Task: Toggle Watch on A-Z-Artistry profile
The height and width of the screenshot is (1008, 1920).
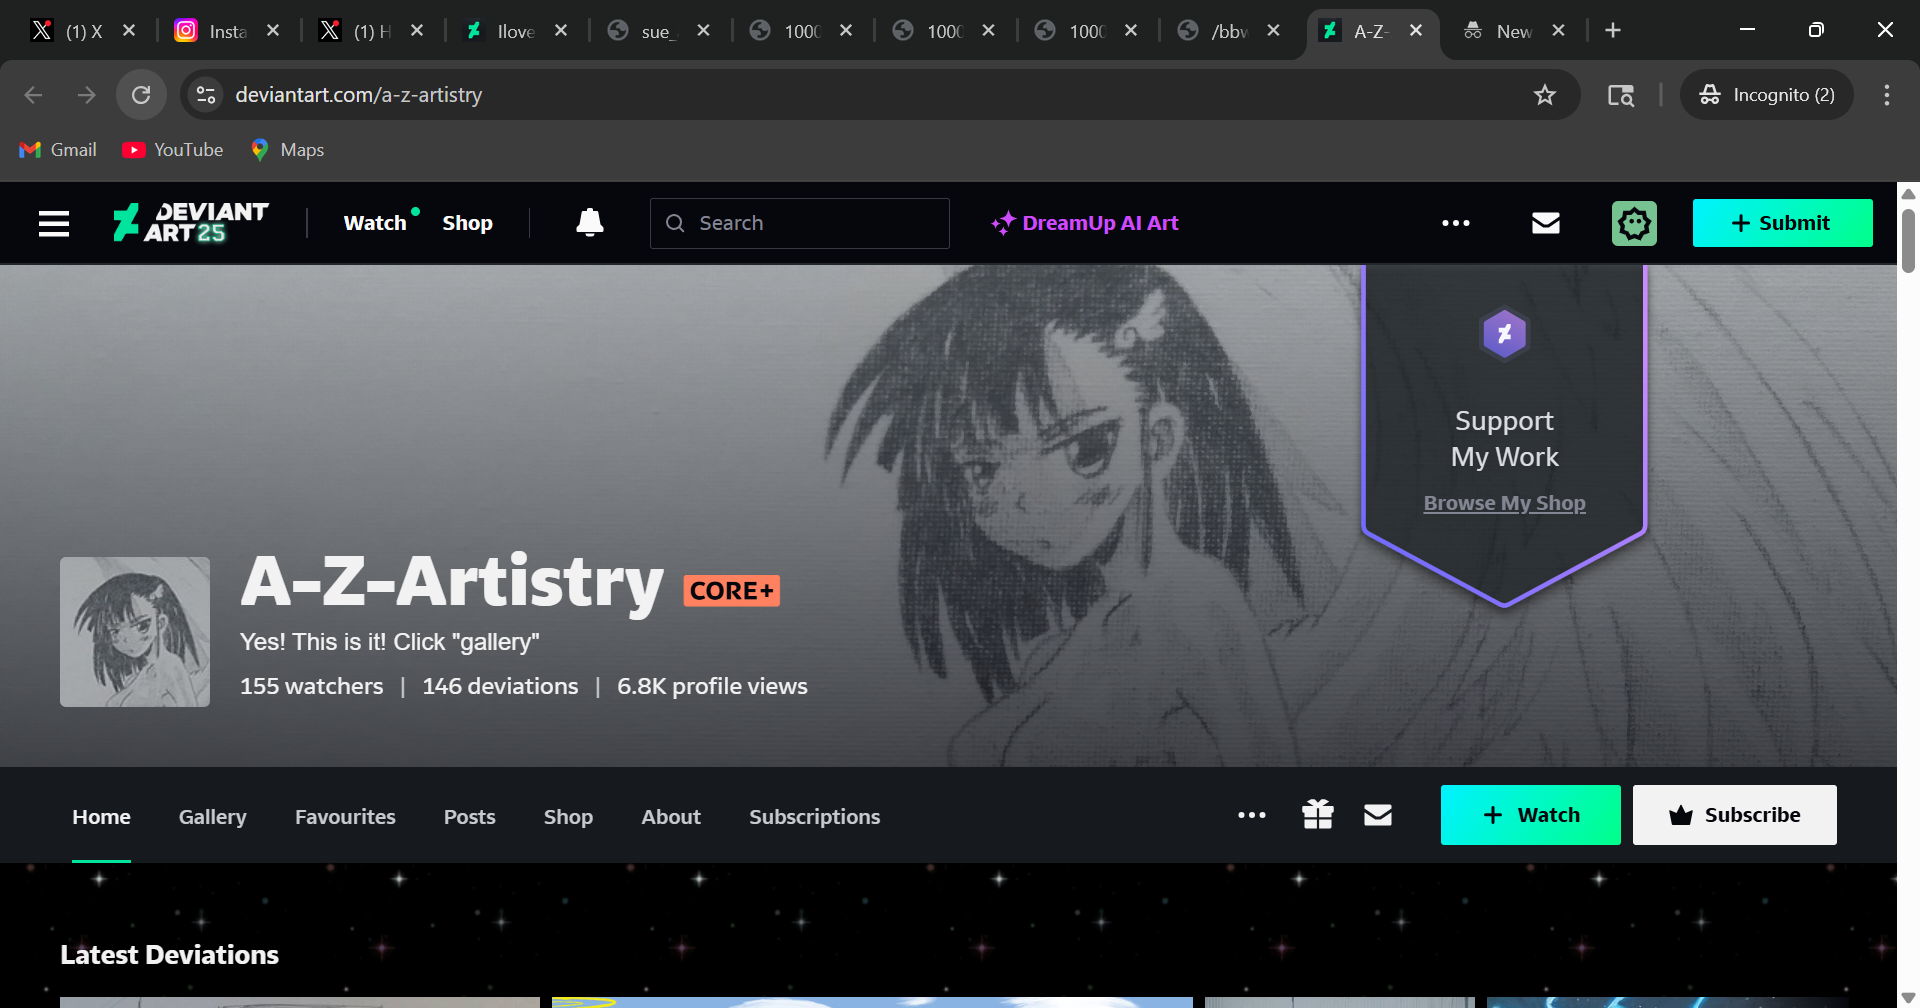Action: (x=1530, y=815)
